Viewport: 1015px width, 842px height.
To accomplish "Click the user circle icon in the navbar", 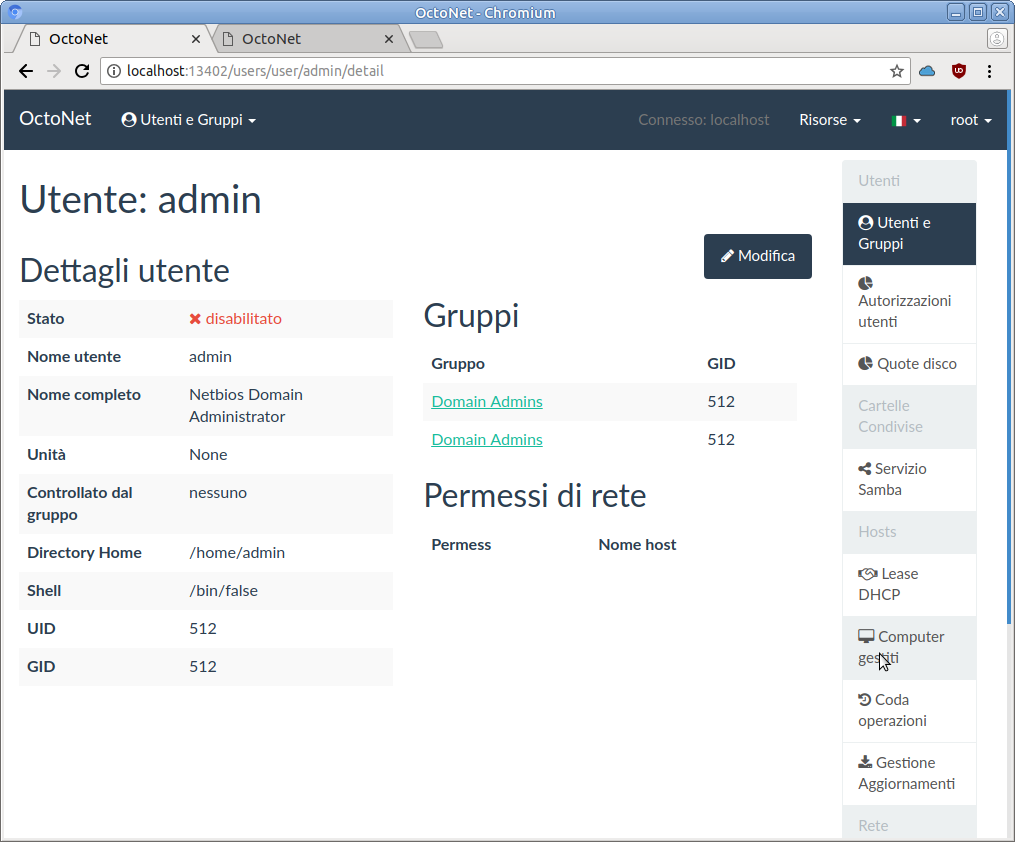I will point(129,120).
